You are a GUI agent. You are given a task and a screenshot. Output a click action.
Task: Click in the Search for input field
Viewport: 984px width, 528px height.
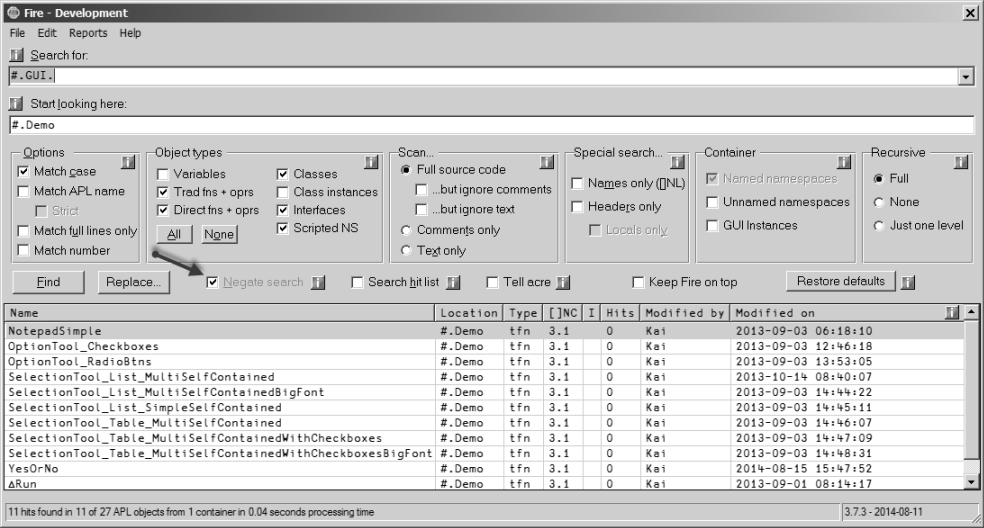point(484,76)
